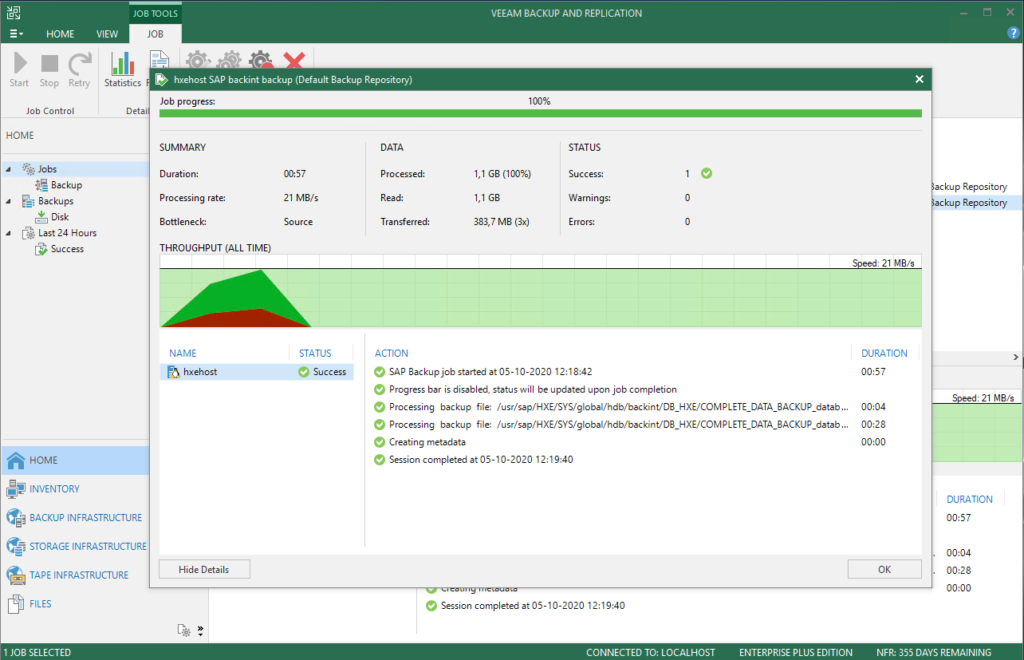The width and height of the screenshot is (1024, 660).
Task: Click the ACTION column header
Action: 391,353
